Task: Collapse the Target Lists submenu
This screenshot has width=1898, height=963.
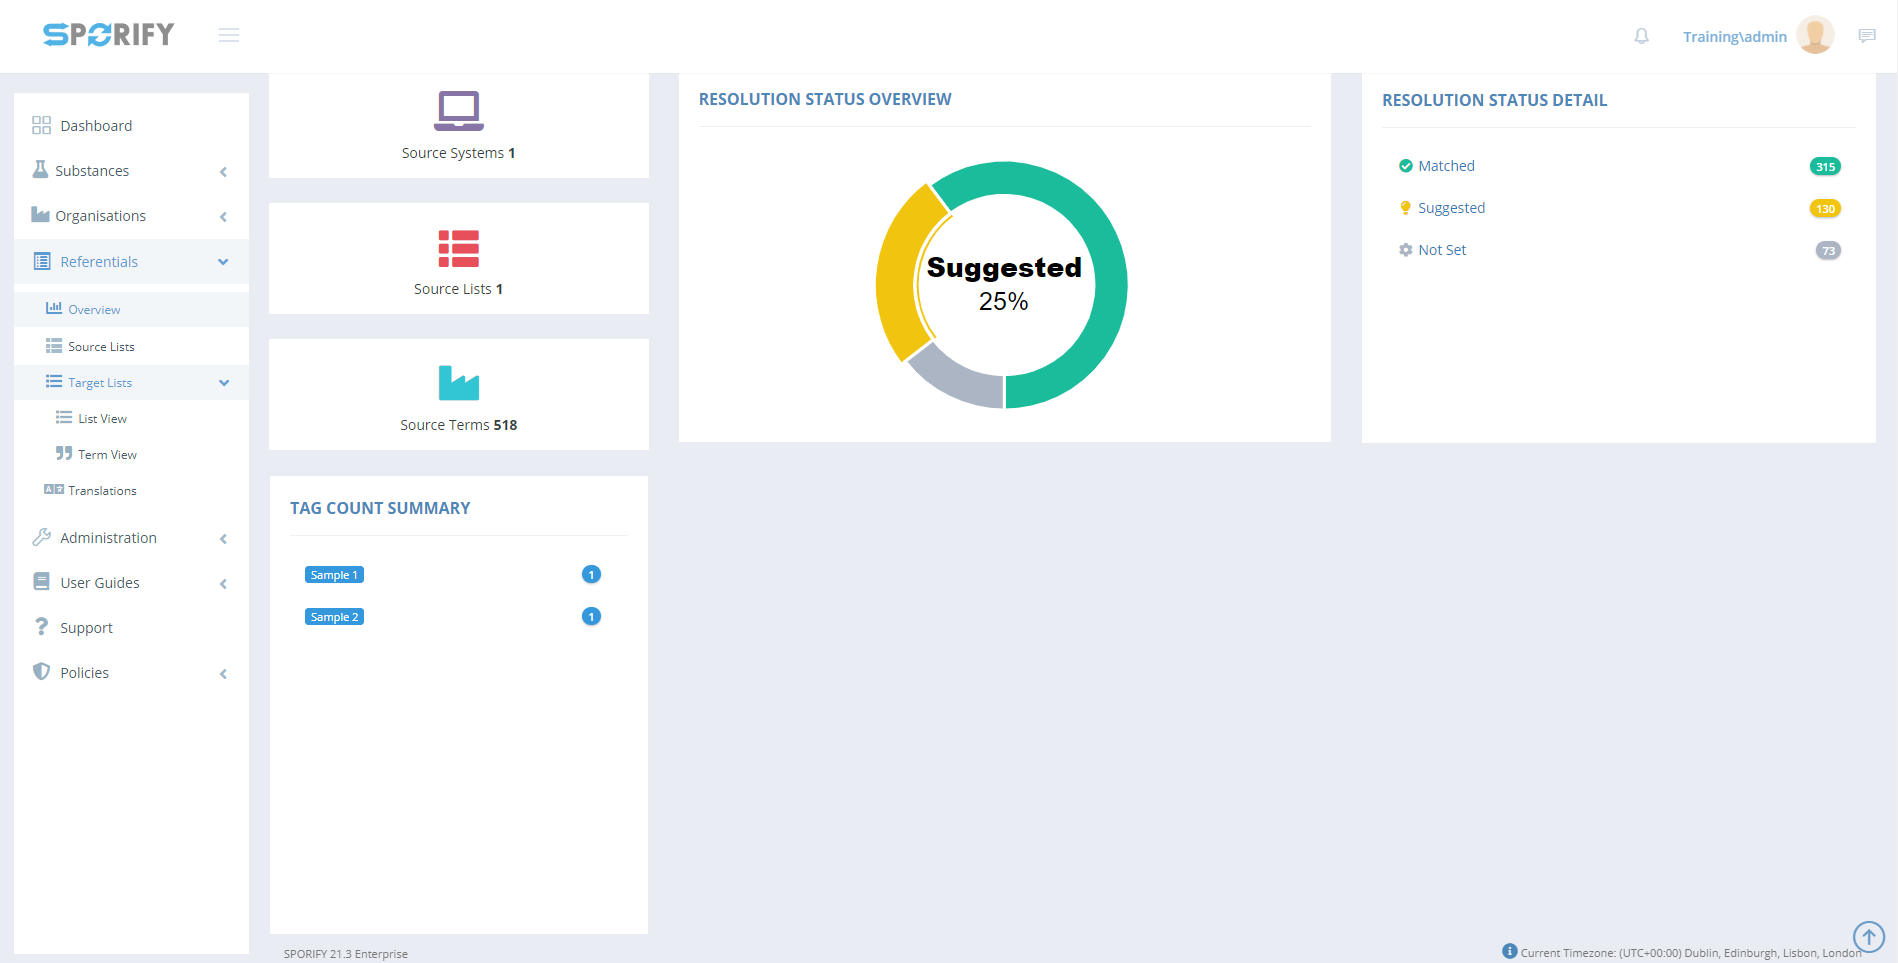Action: click(224, 383)
